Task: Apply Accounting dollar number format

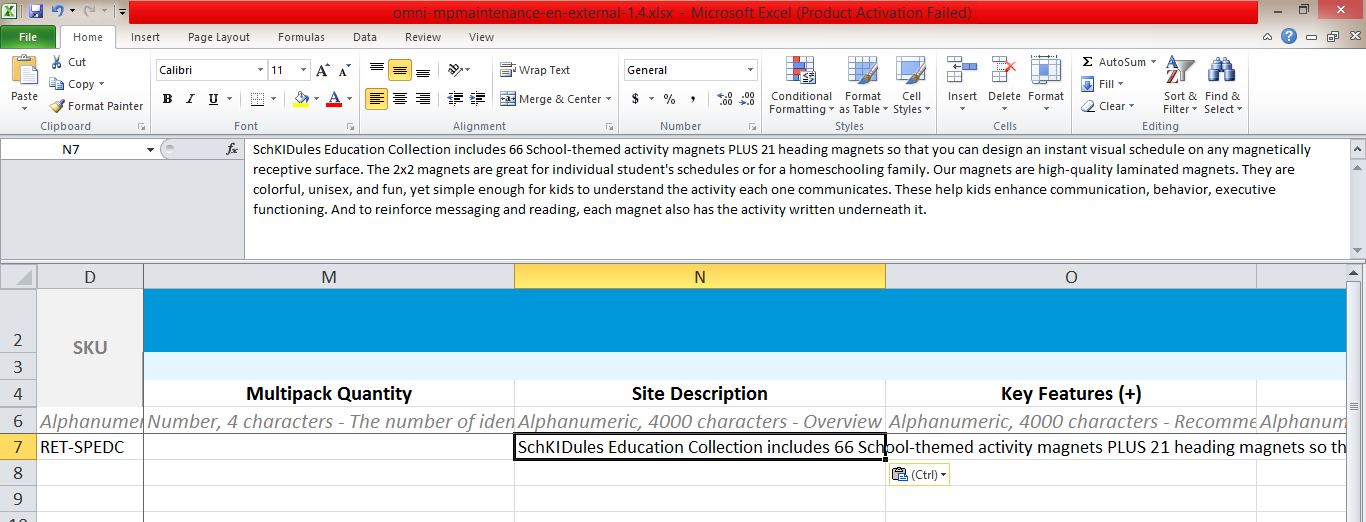Action: pyautogui.click(x=635, y=99)
